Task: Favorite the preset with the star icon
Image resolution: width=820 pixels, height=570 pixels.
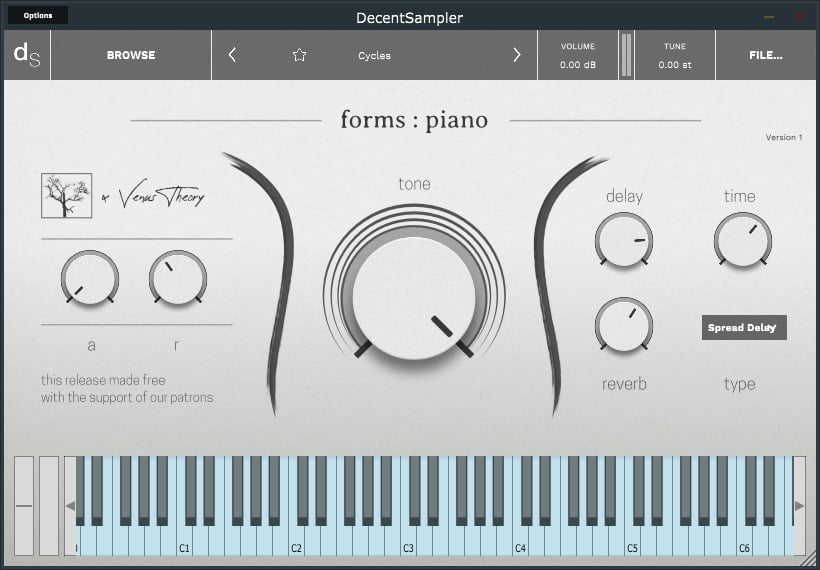Action: 299,56
